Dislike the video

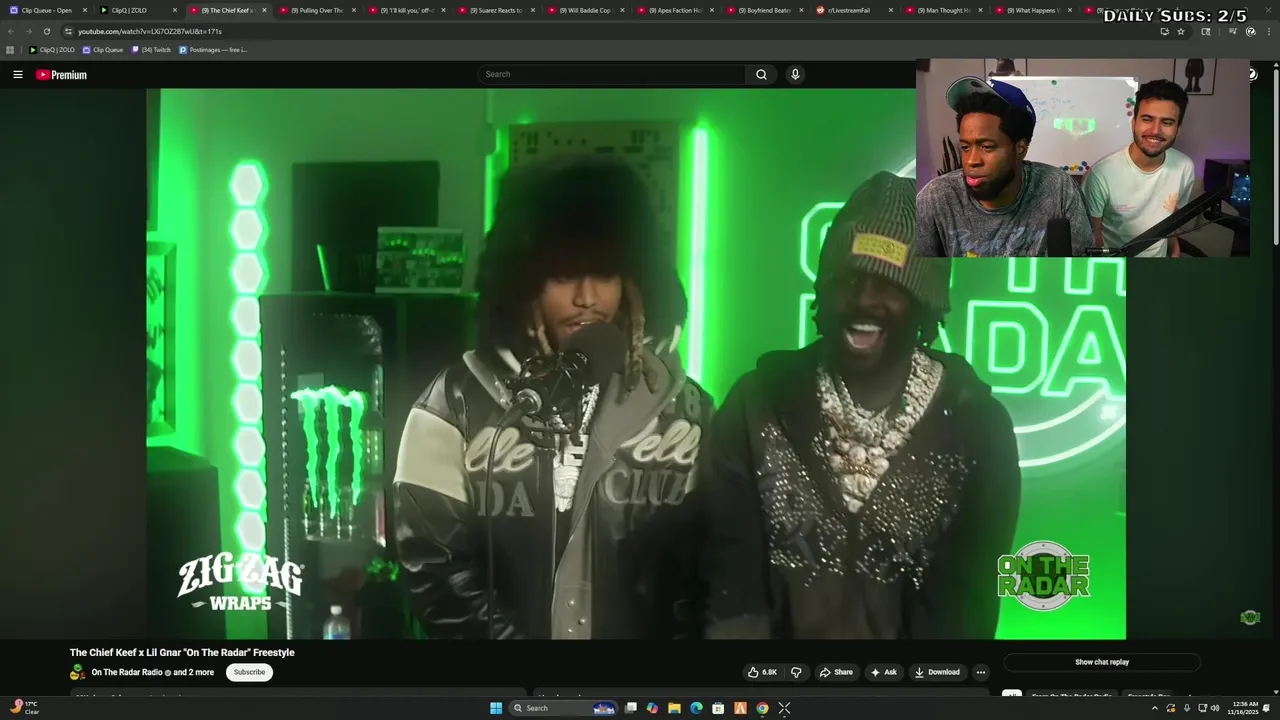796,672
